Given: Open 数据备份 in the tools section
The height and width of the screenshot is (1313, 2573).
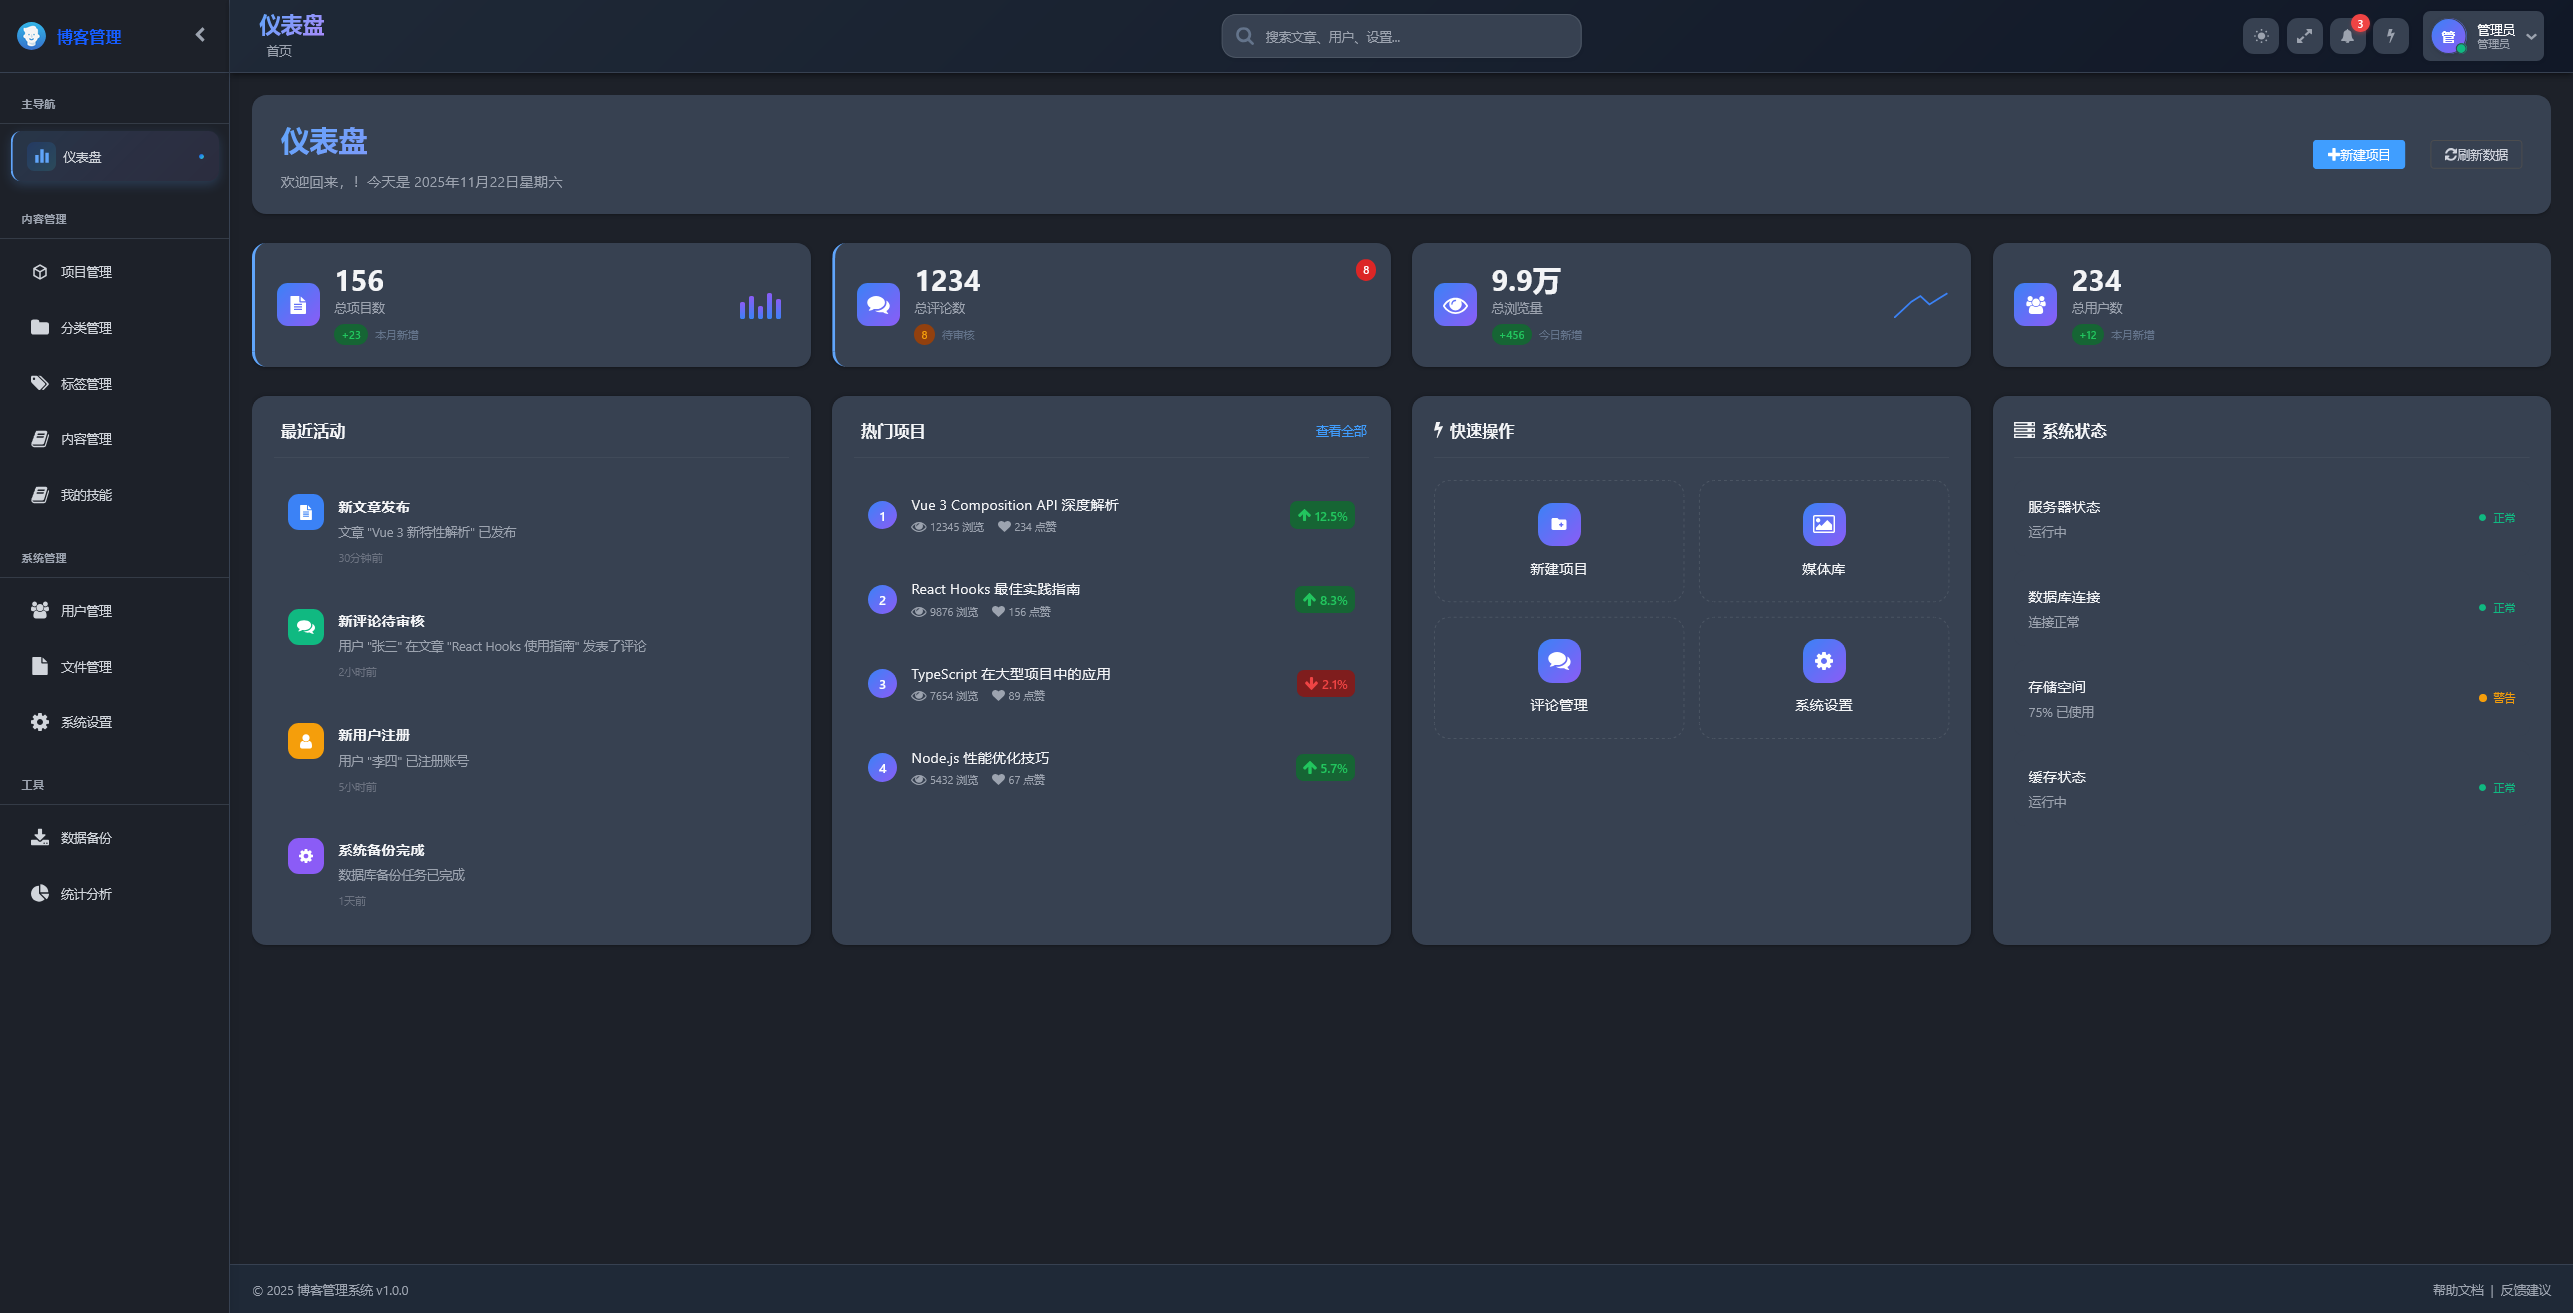Looking at the screenshot, I should click(86, 838).
